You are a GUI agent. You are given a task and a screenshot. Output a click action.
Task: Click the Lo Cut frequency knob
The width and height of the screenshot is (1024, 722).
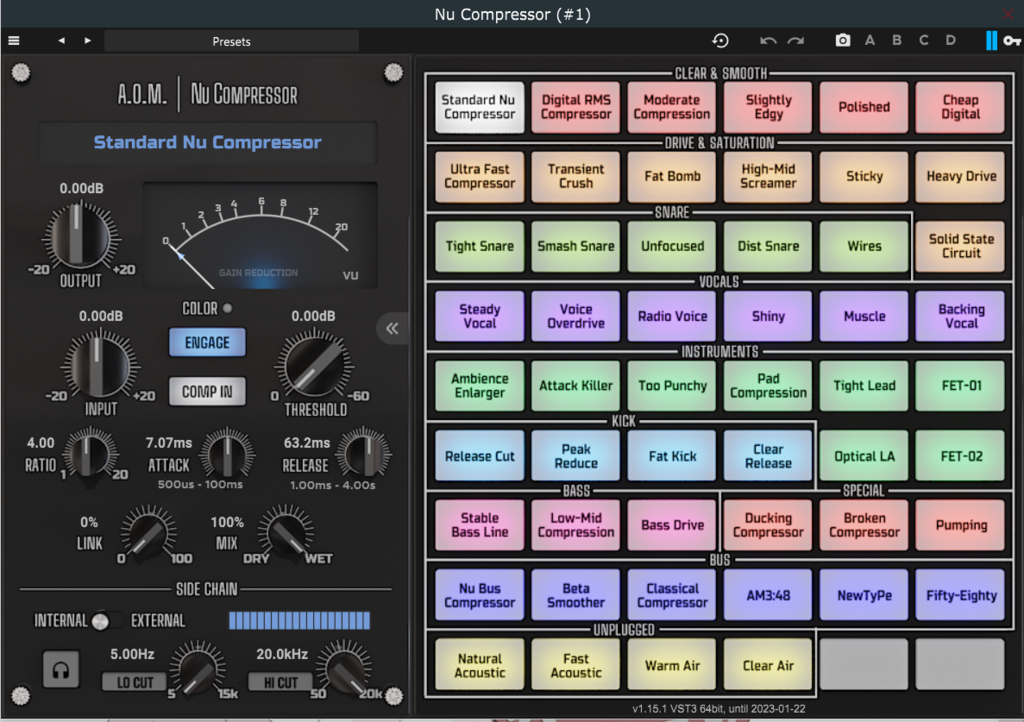pyautogui.click(x=197, y=668)
